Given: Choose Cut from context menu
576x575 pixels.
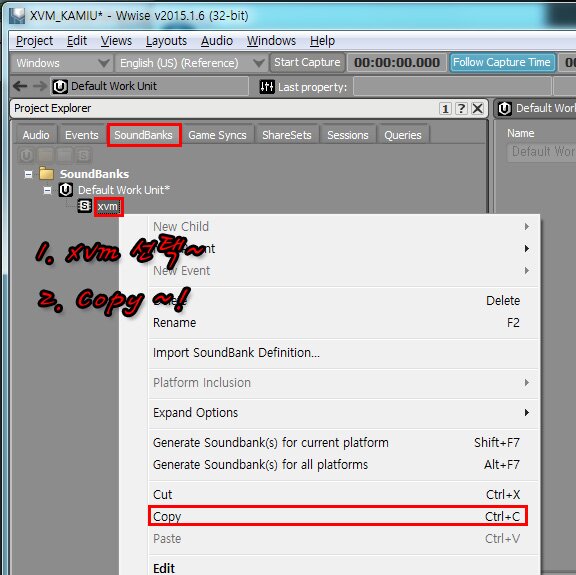Looking at the screenshot, I should pyautogui.click(x=343, y=495).
